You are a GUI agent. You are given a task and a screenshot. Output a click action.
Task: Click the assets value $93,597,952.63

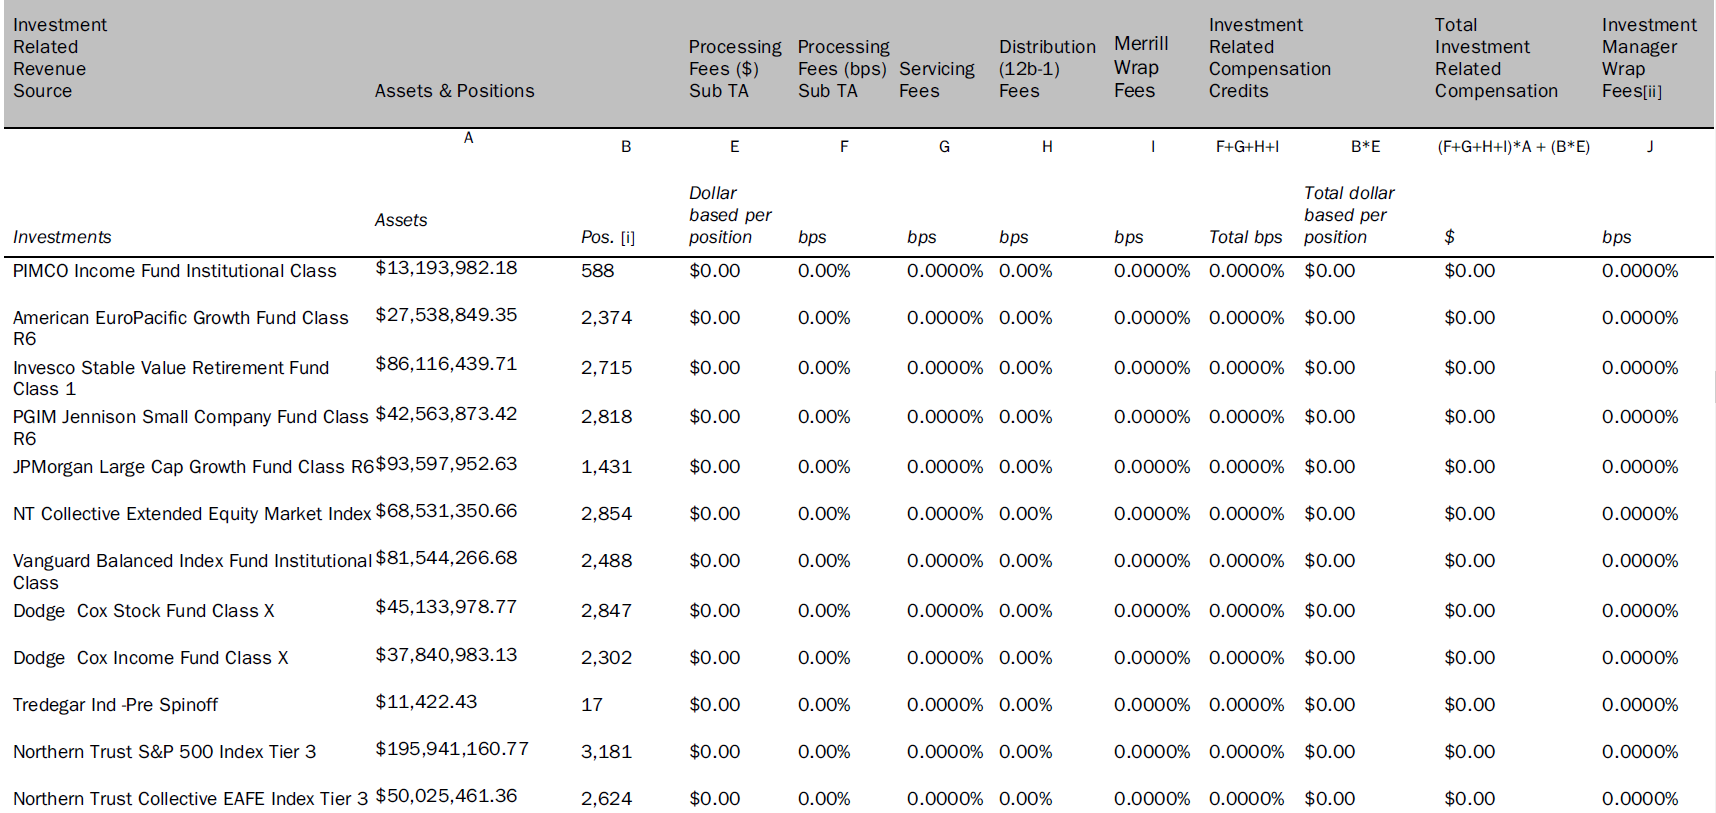446,464
